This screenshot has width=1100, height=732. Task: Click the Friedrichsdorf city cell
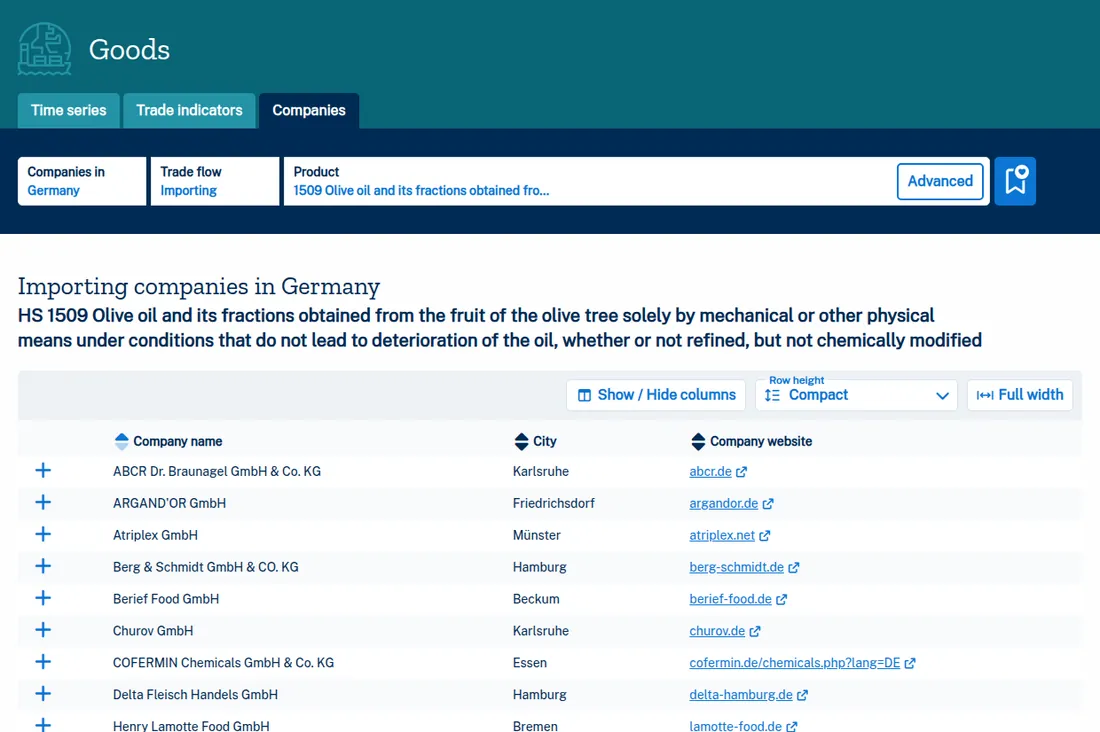(x=554, y=503)
